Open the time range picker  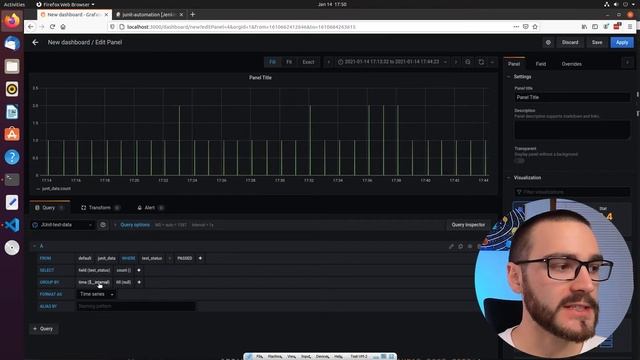click(x=392, y=62)
